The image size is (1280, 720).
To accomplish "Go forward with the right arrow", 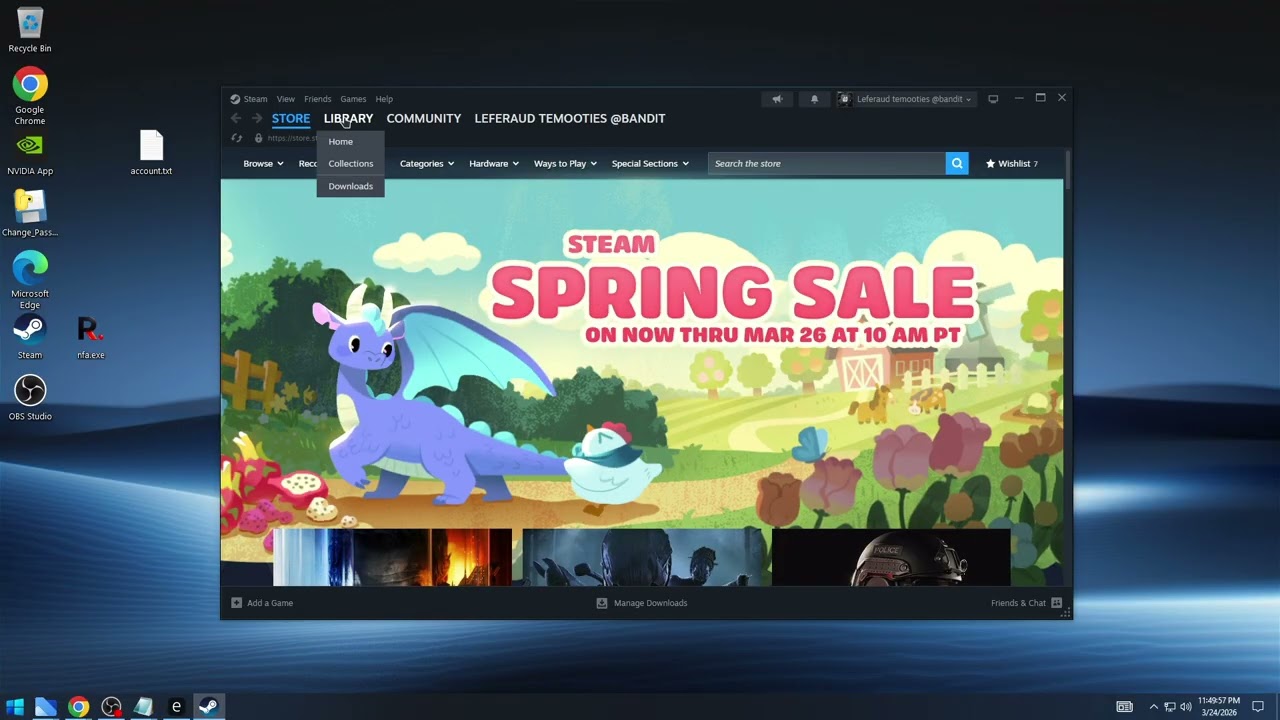I will (257, 118).
